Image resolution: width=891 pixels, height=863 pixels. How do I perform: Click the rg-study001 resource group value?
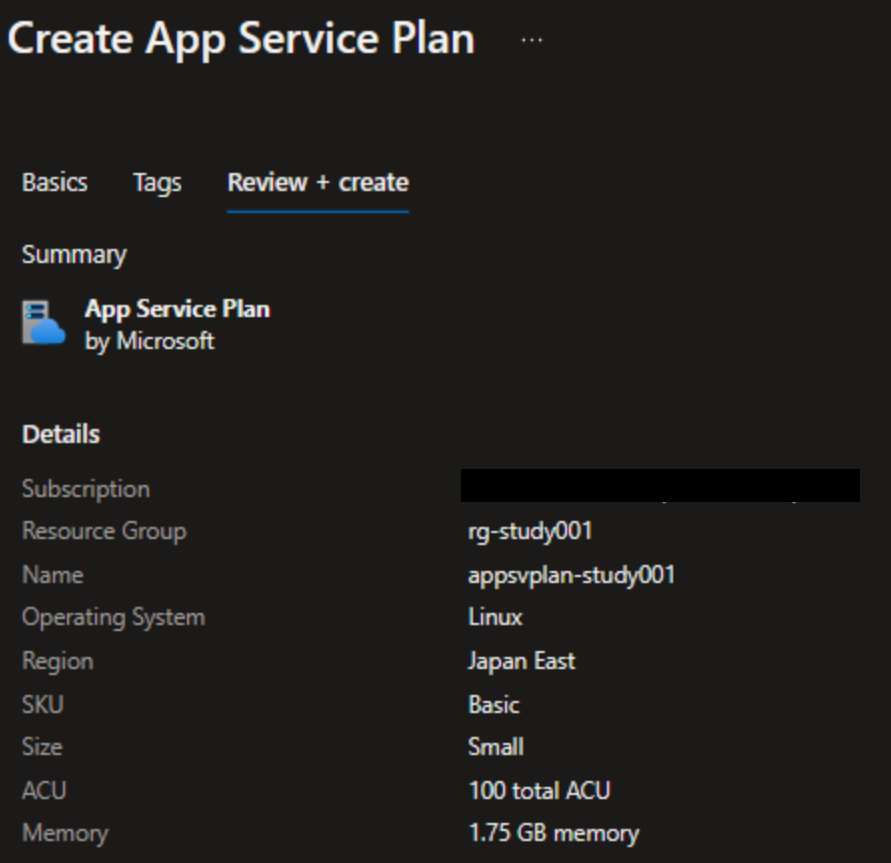pyautogui.click(x=530, y=532)
